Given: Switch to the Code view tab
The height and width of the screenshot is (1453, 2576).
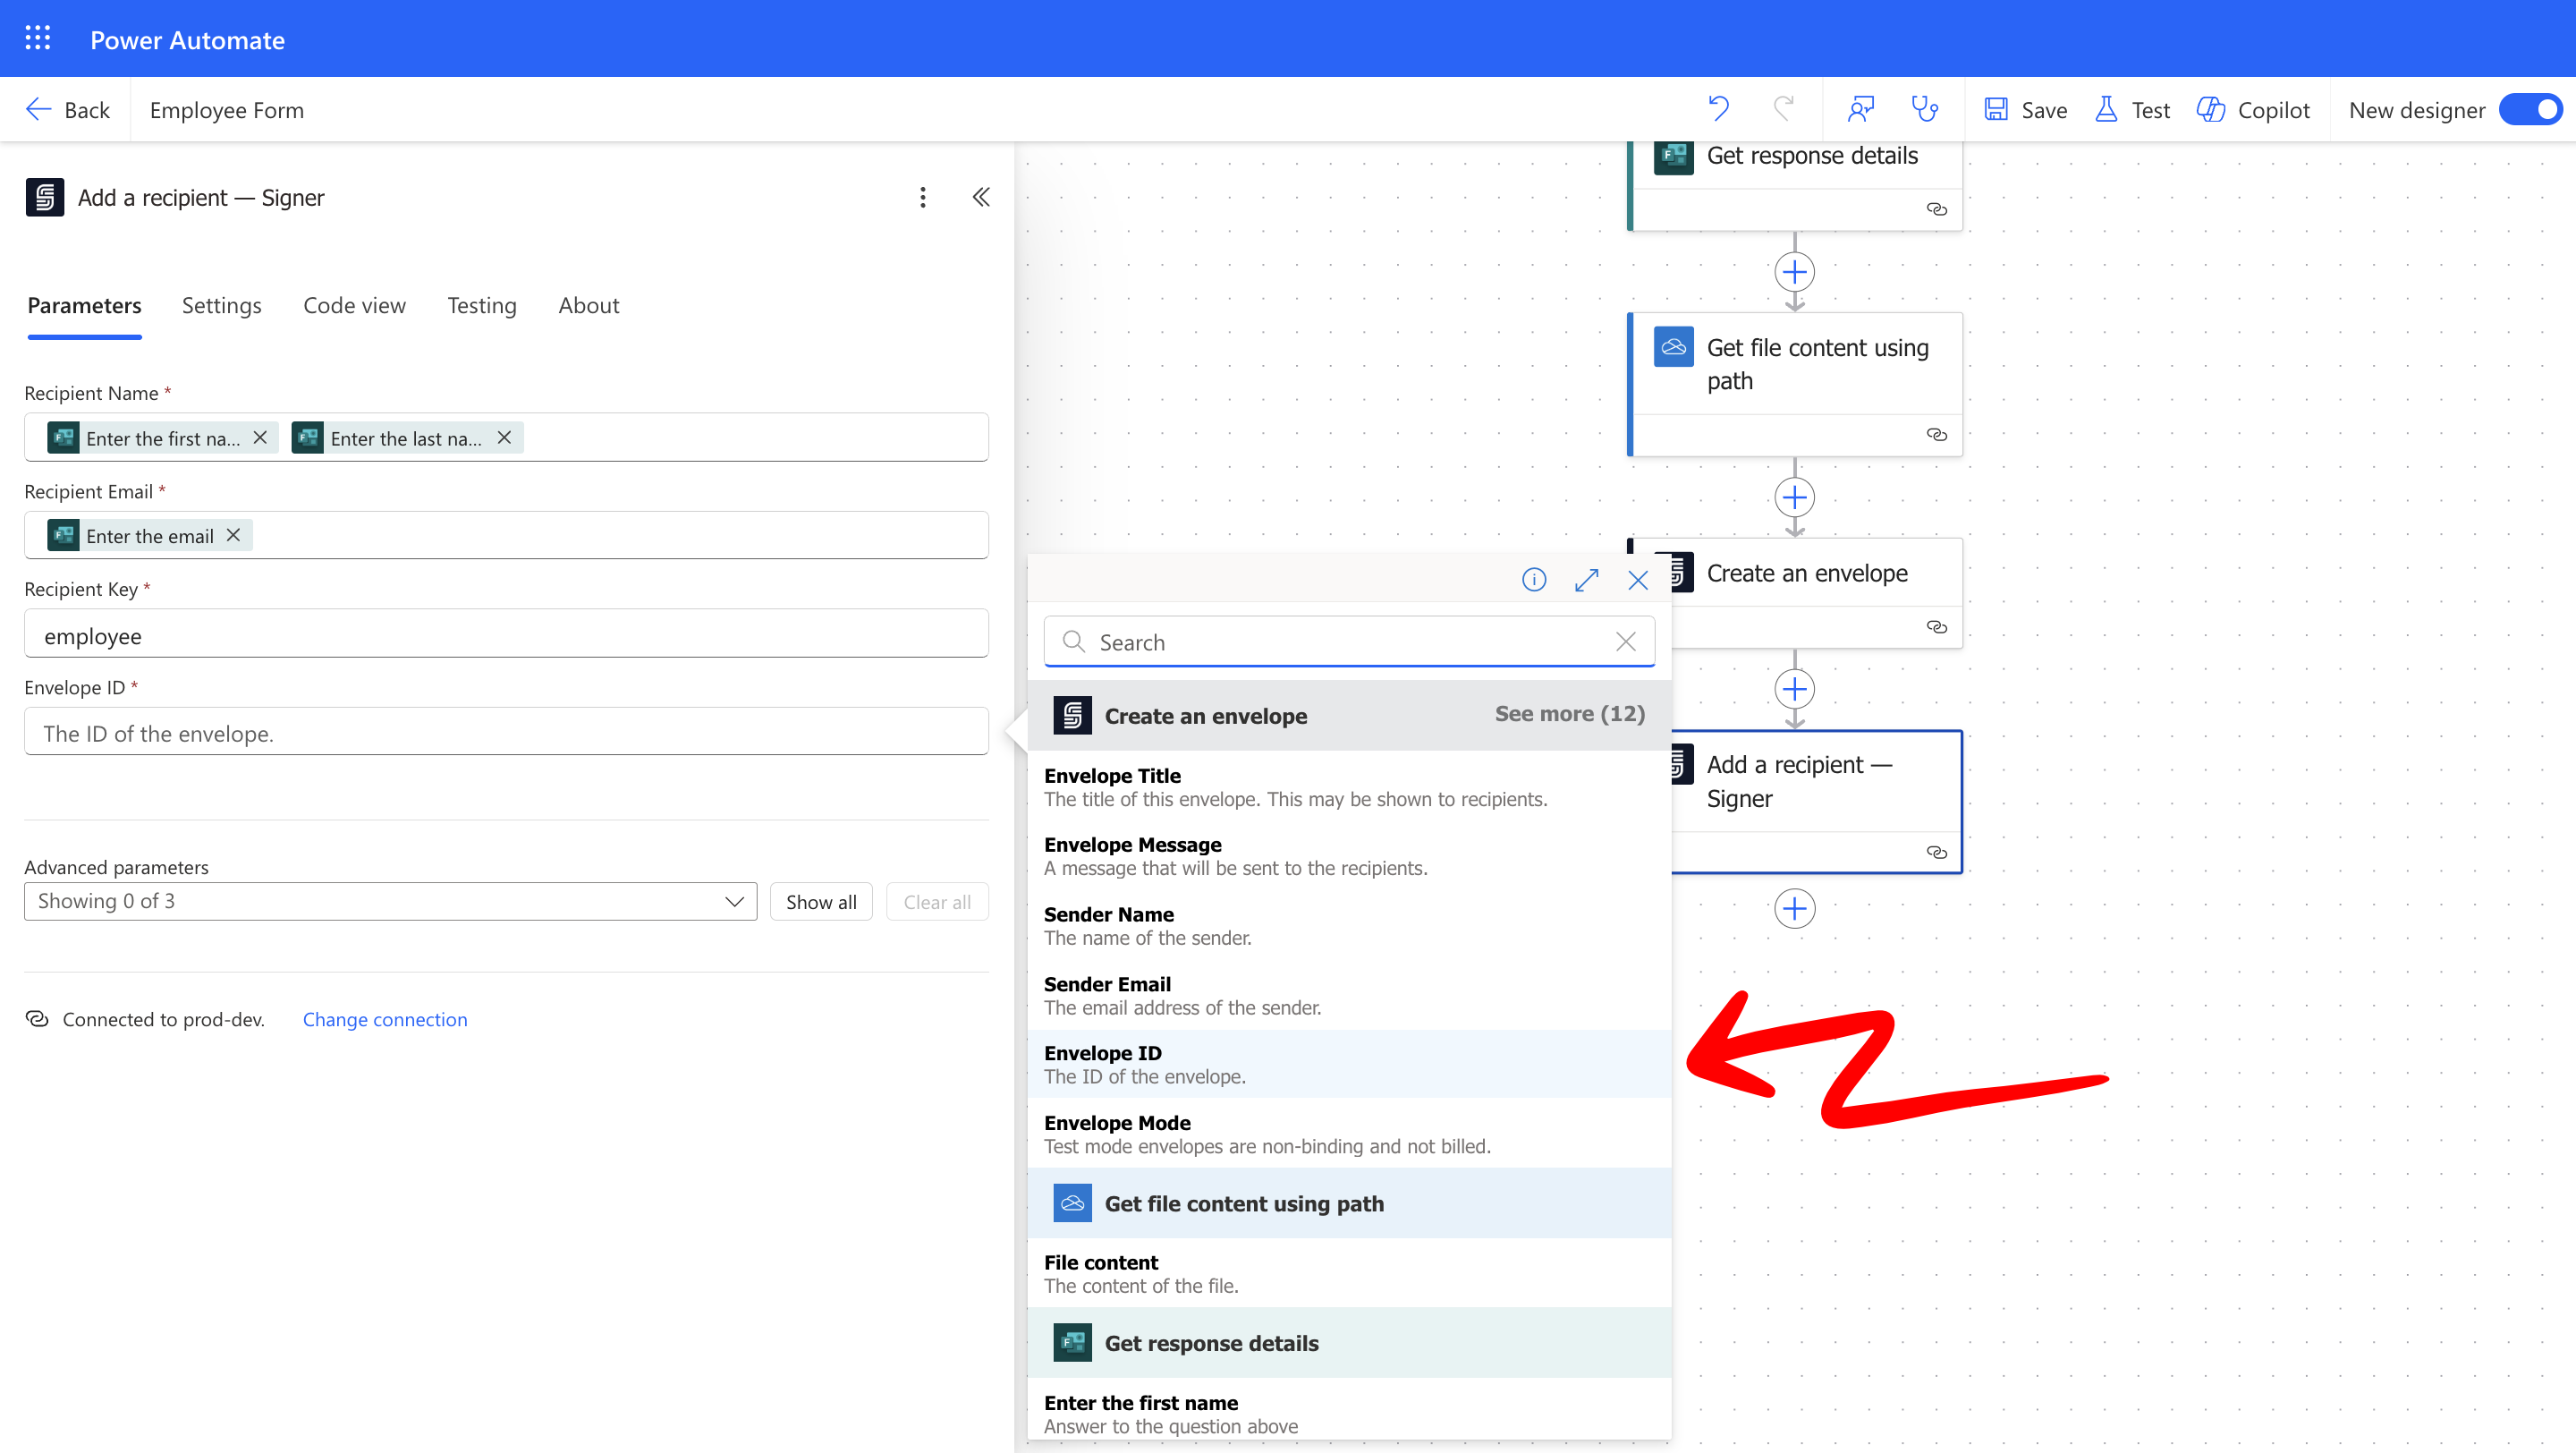Looking at the screenshot, I should pyautogui.click(x=354, y=305).
